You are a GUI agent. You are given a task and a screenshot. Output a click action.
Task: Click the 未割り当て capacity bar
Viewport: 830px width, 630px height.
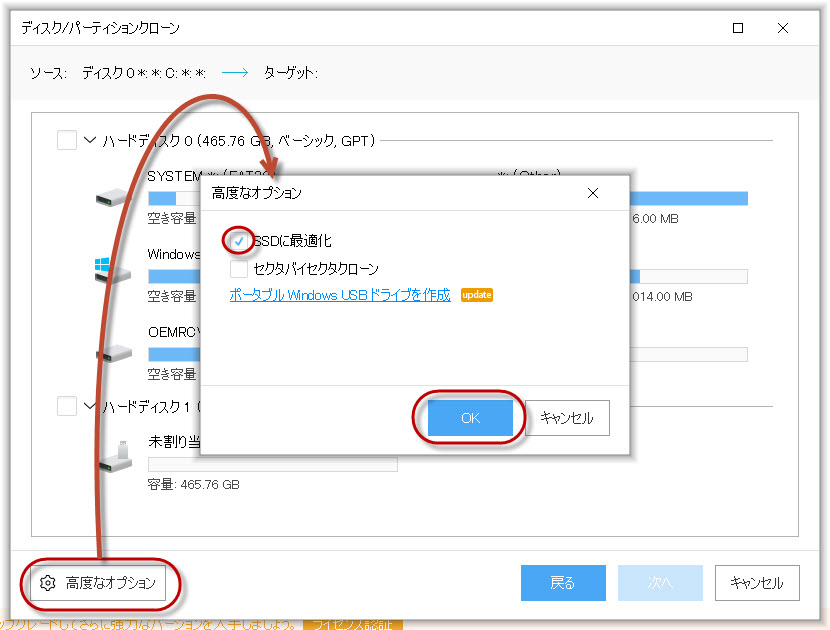coord(273,464)
